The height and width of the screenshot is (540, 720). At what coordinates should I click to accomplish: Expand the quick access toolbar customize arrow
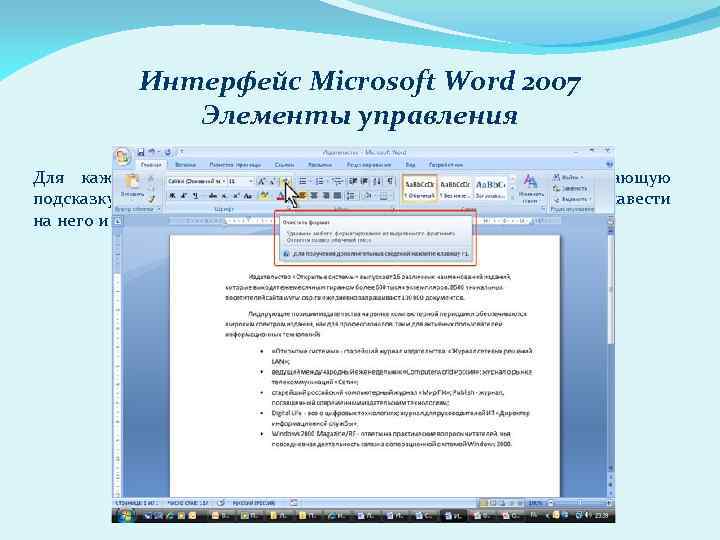pyautogui.click(x=182, y=152)
